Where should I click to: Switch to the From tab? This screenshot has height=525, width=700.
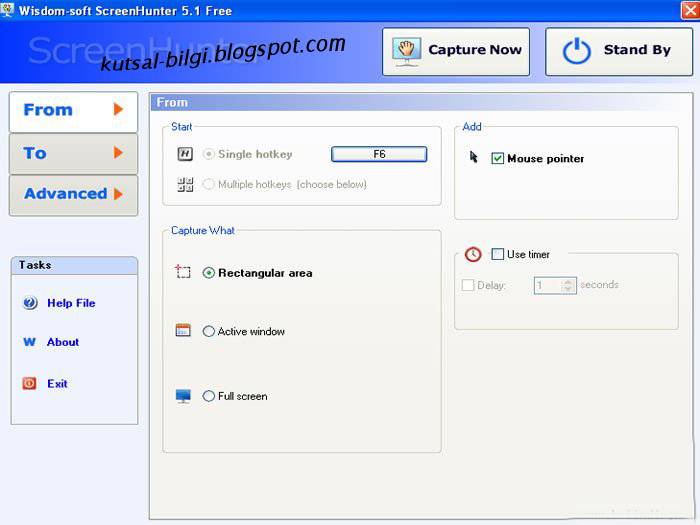click(x=73, y=112)
